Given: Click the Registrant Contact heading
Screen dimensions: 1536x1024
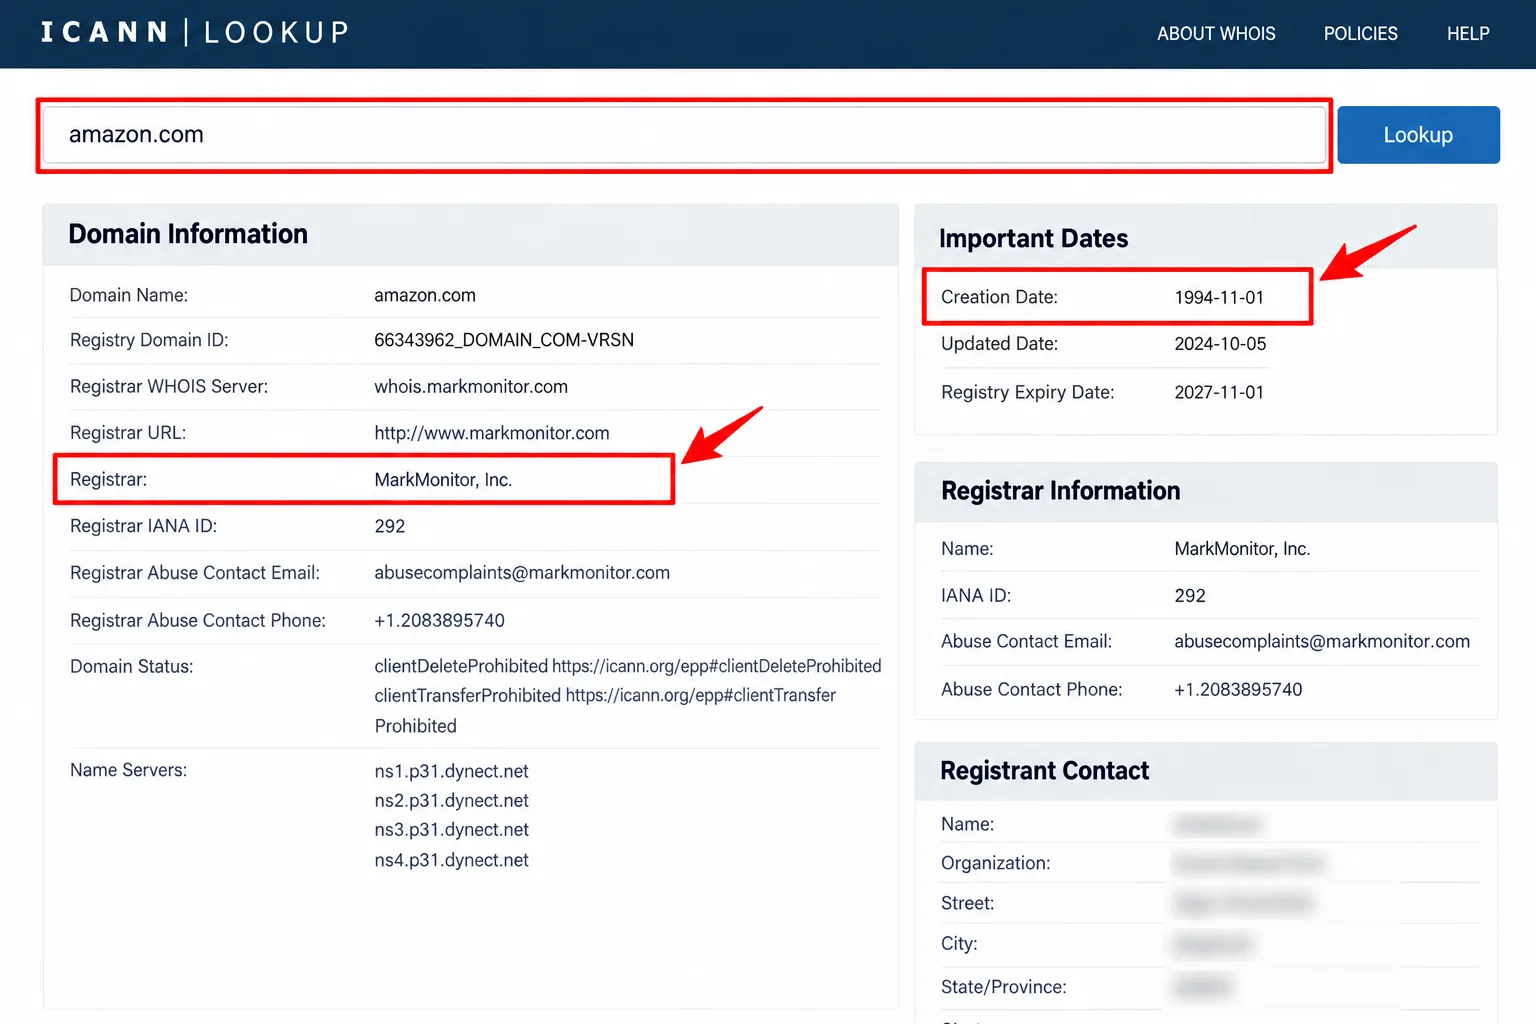Looking at the screenshot, I should coord(1045,771).
